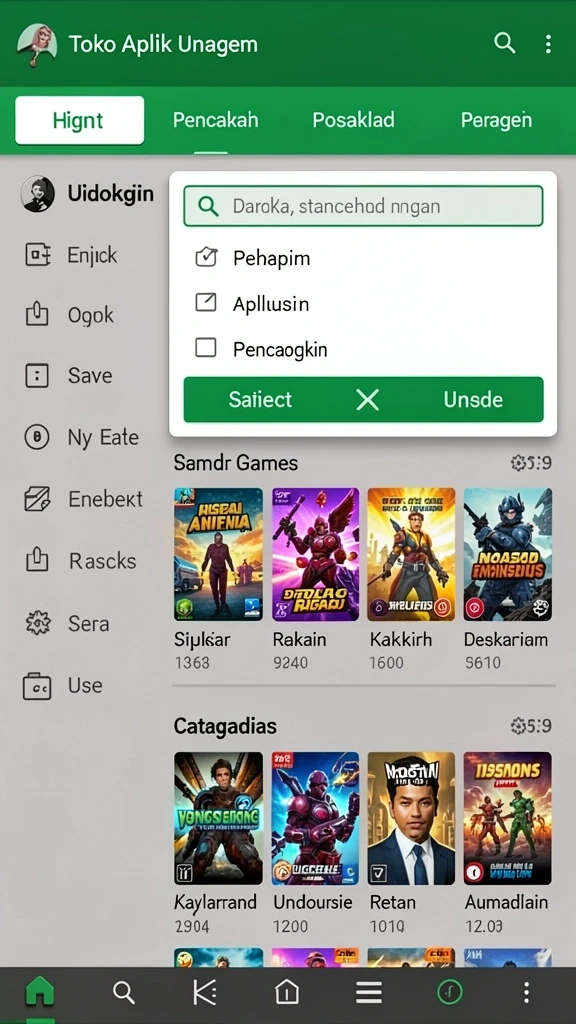Tap the outlined house icon in bottom bar
The width and height of the screenshot is (576, 1024).
[x=287, y=993]
